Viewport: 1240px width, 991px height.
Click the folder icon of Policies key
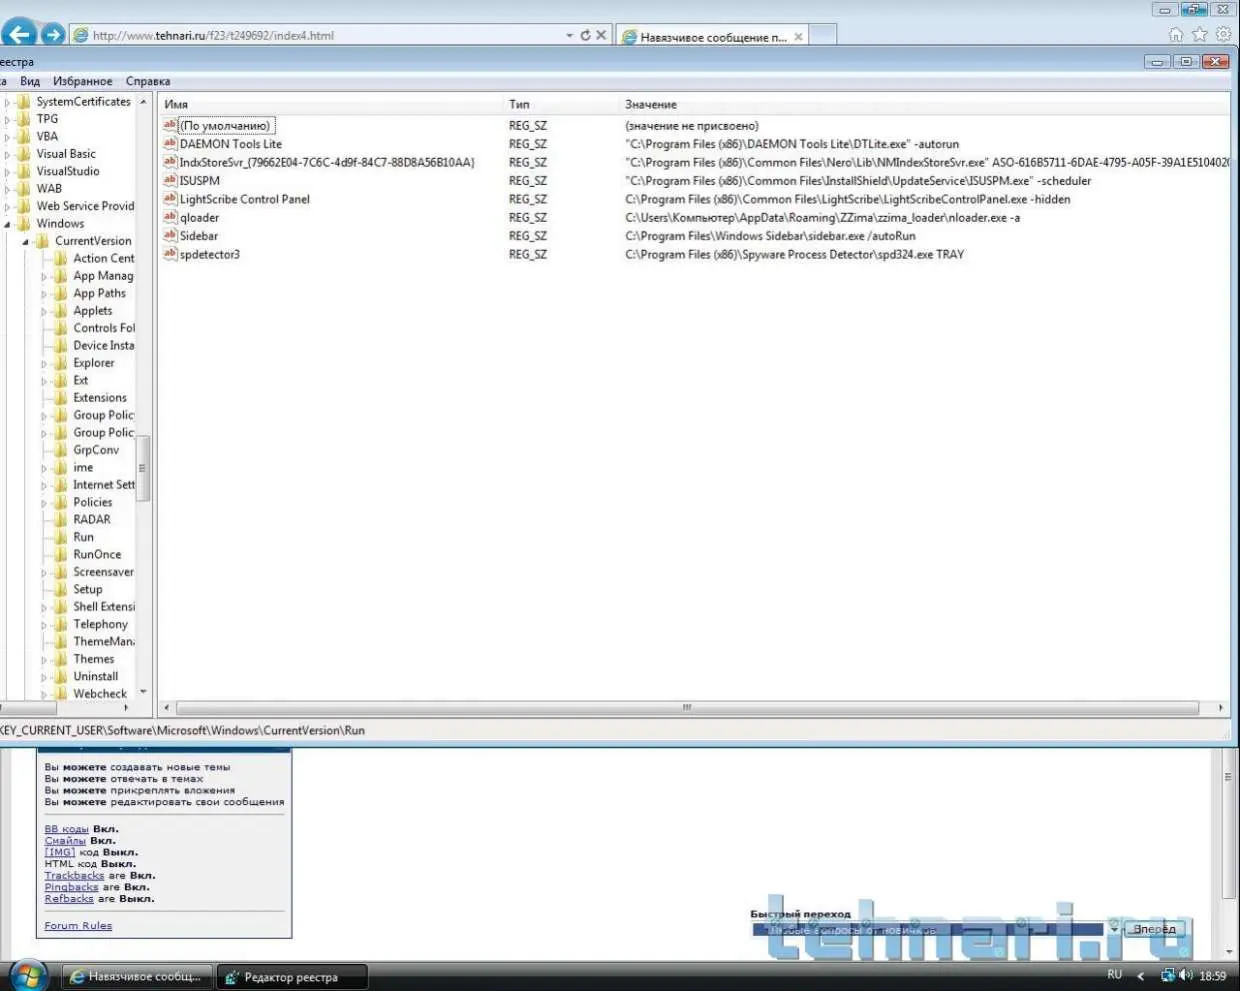pyautogui.click(x=61, y=502)
